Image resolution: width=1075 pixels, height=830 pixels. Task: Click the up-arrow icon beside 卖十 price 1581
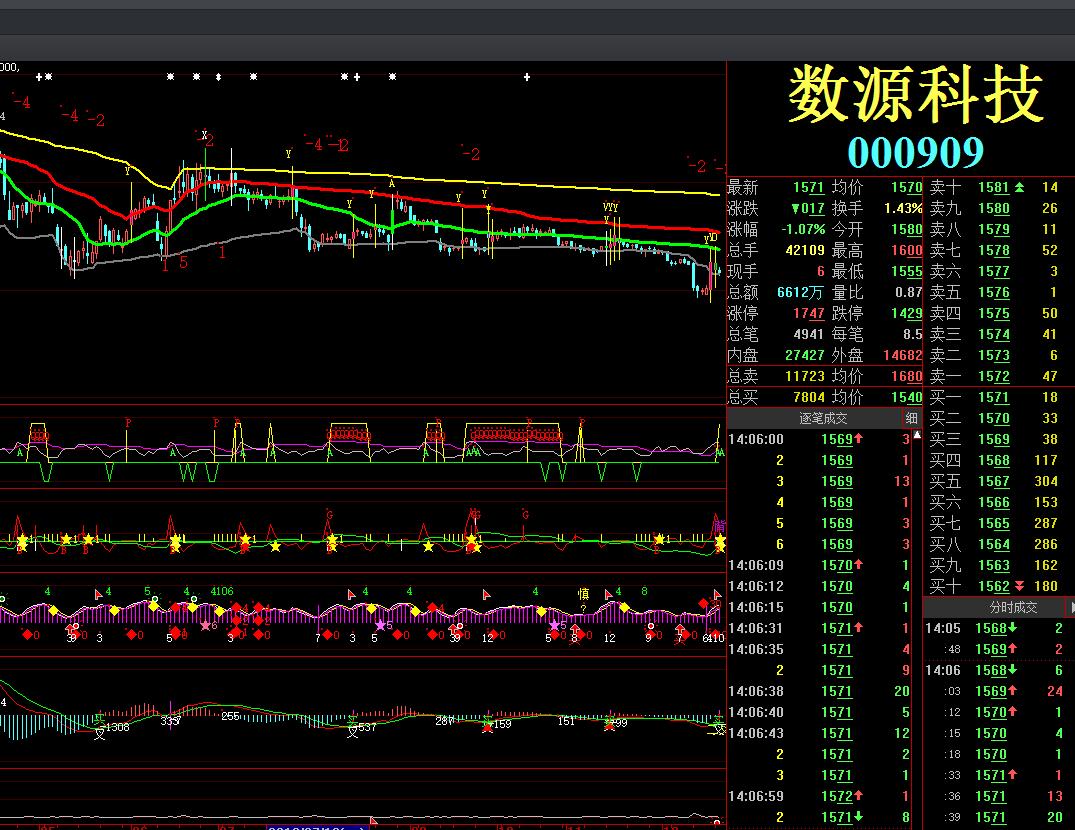[1019, 187]
